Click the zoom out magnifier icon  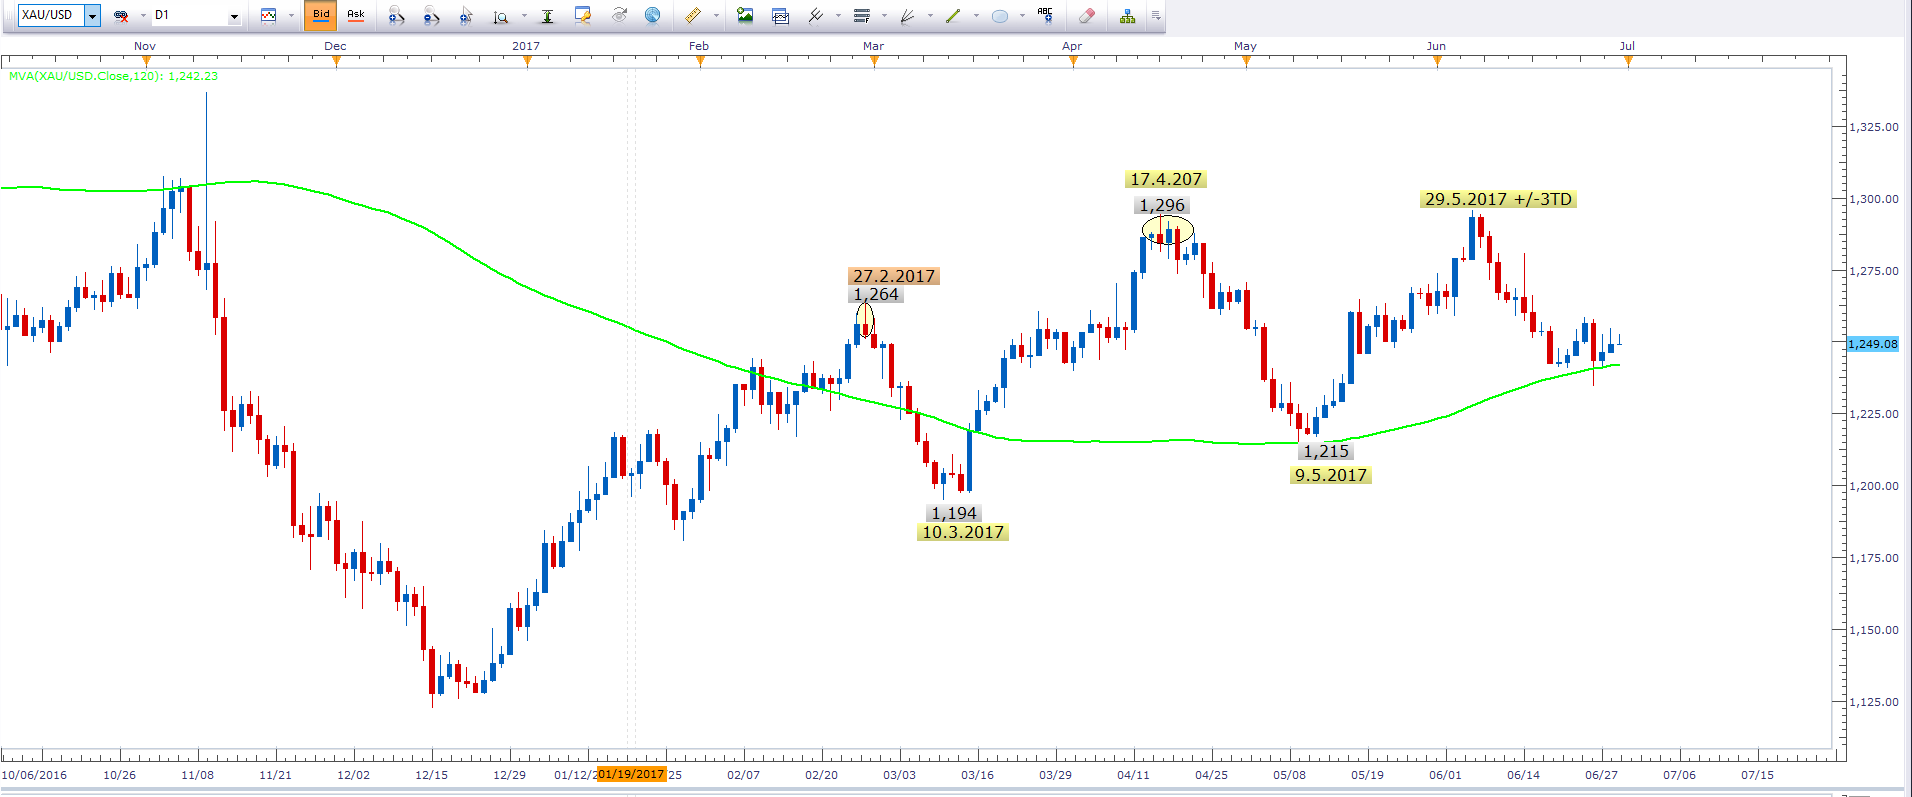431,16
